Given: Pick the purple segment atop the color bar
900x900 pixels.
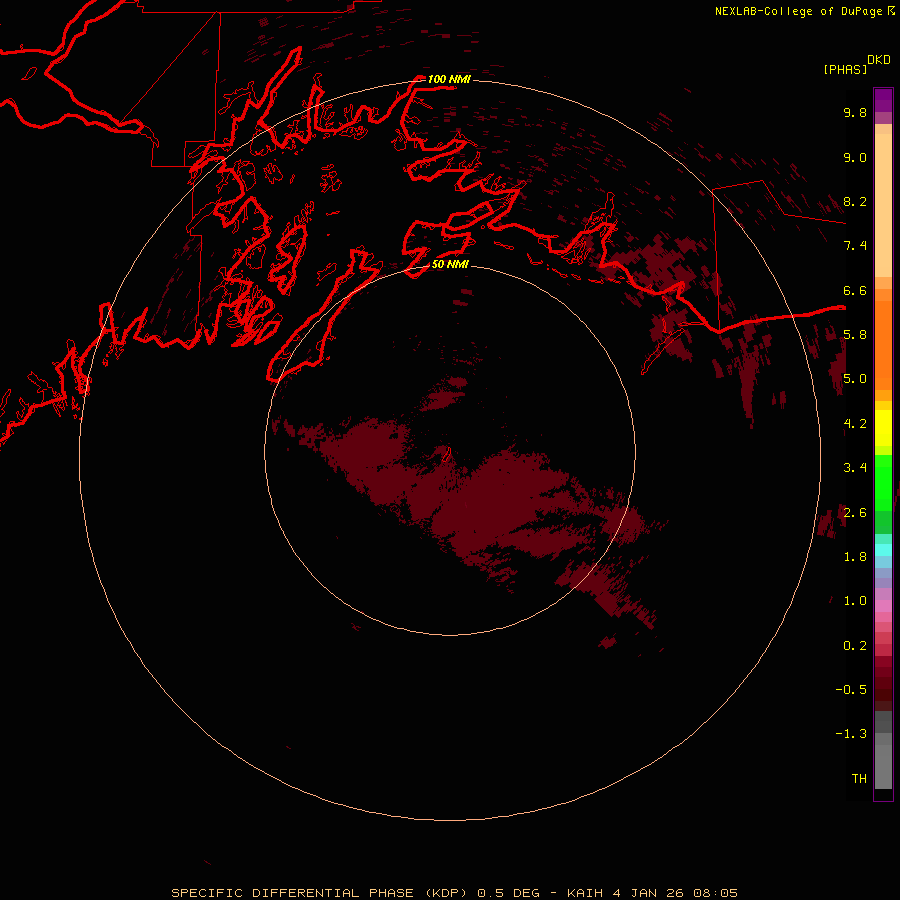Looking at the screenshot, I should coord(883,100).
